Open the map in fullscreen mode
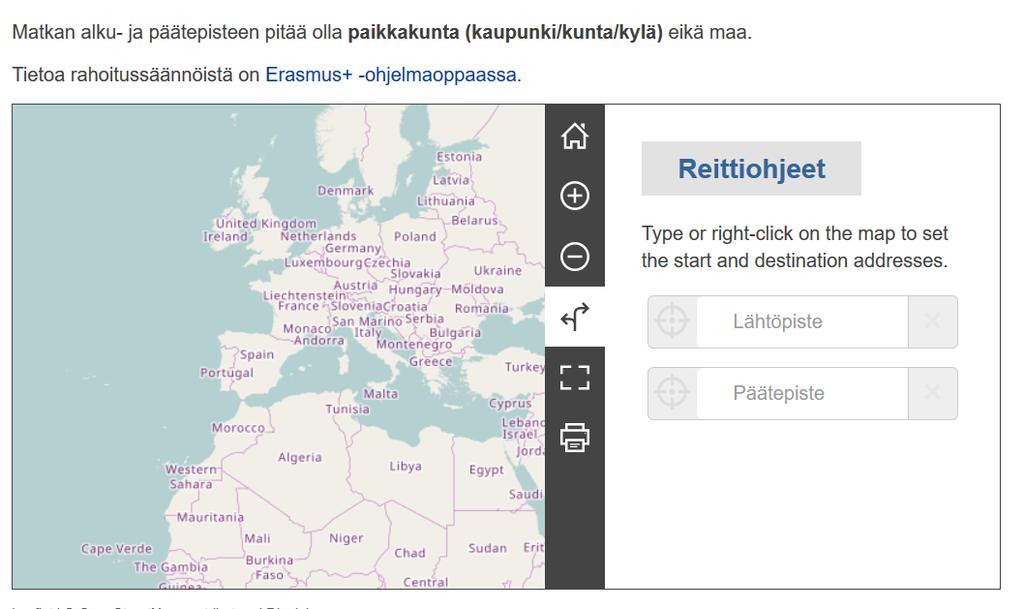This screenshot has height=609, width=1024. click(x=575, y=377)
